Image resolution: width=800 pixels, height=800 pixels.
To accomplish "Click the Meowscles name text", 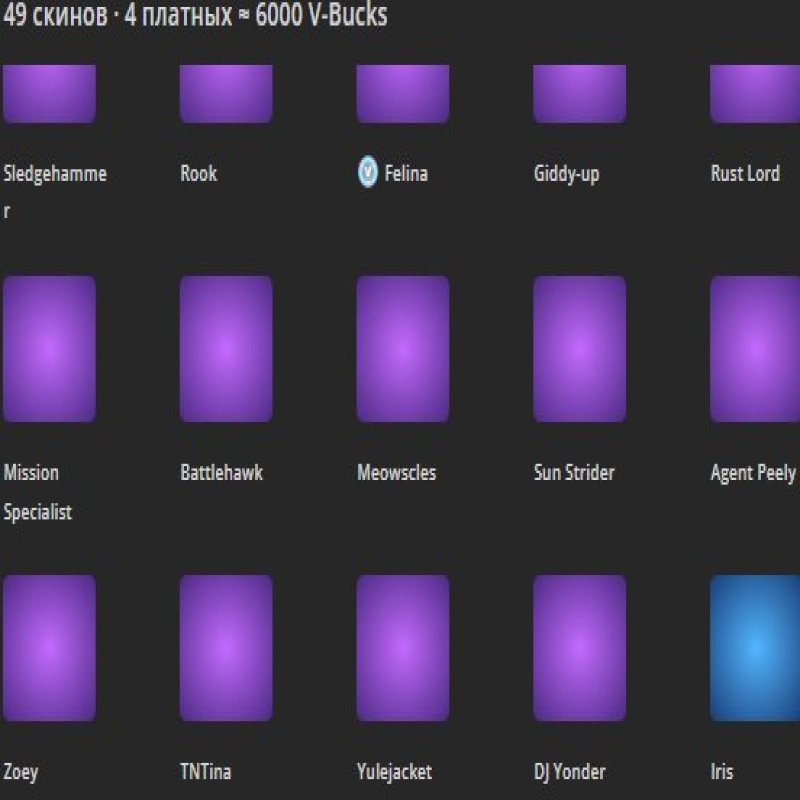I will (396, 473).
